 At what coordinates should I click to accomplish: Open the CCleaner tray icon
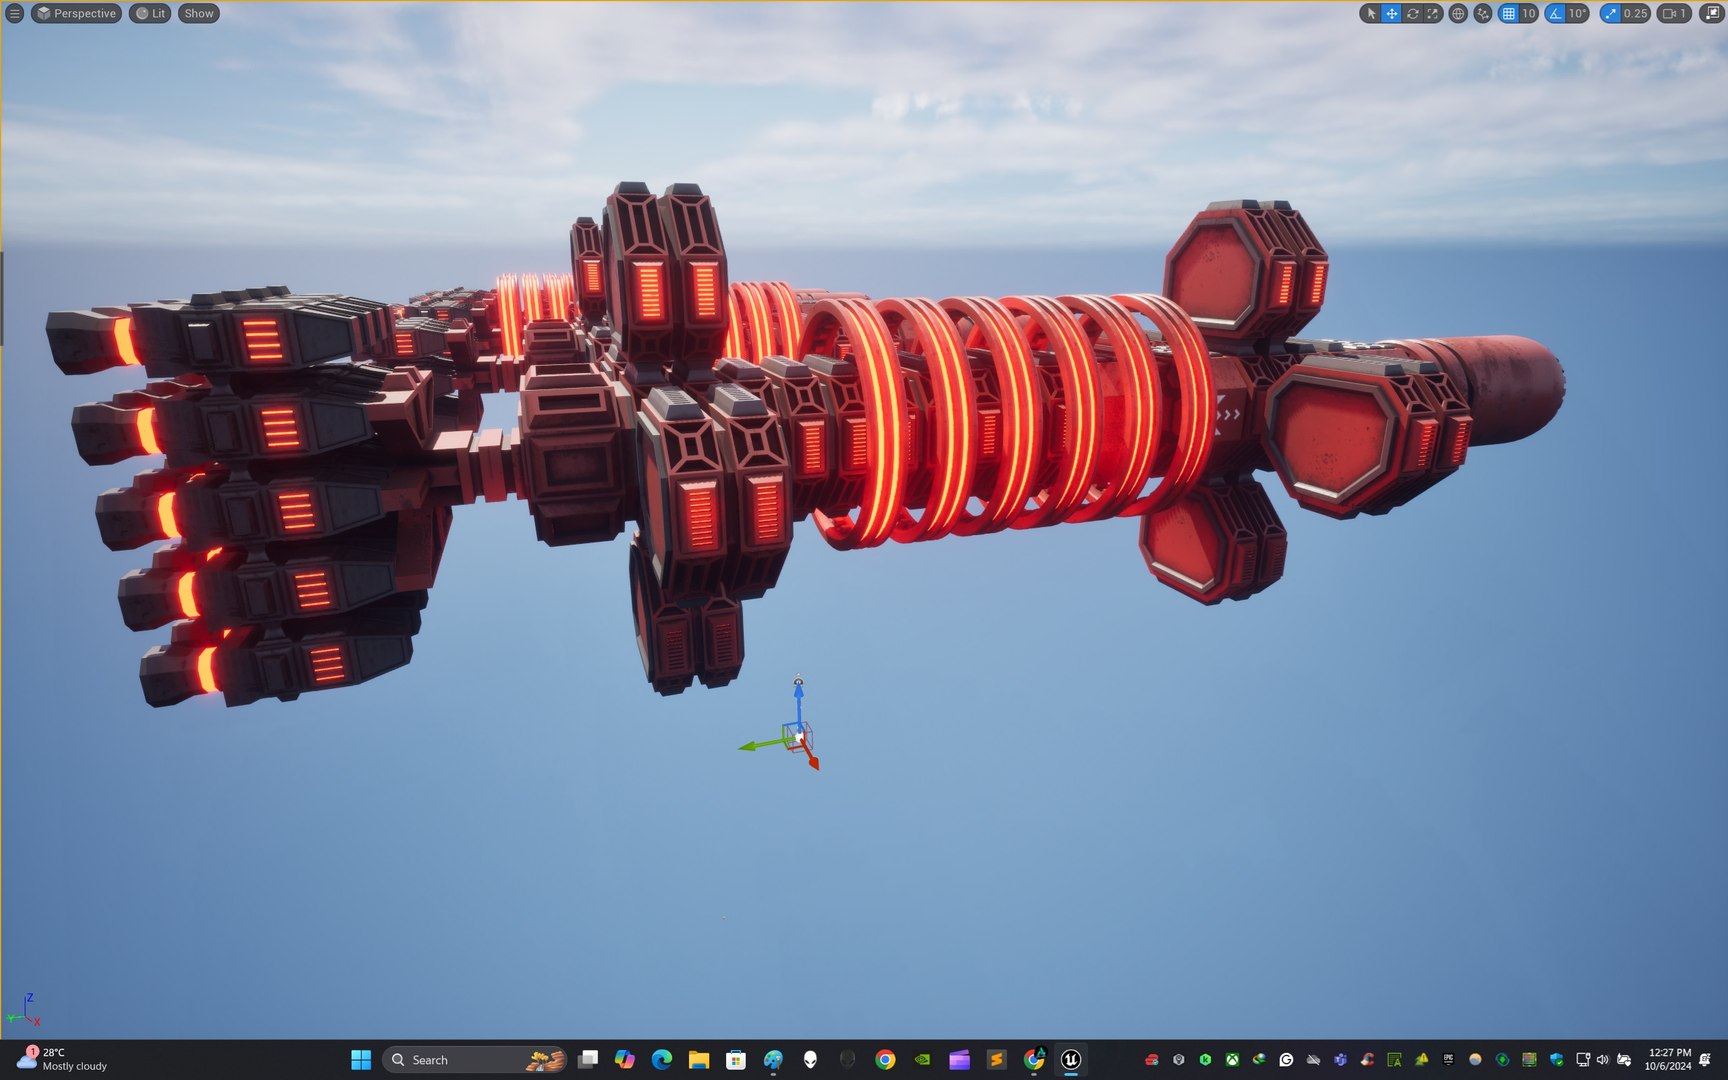[1367, 1060]
